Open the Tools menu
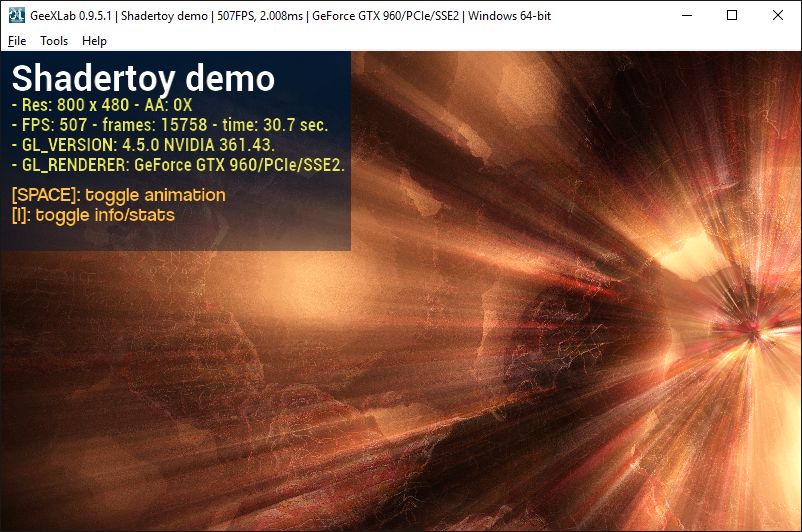The height and width of the screenshot is (532, 802). click(54, 41)
